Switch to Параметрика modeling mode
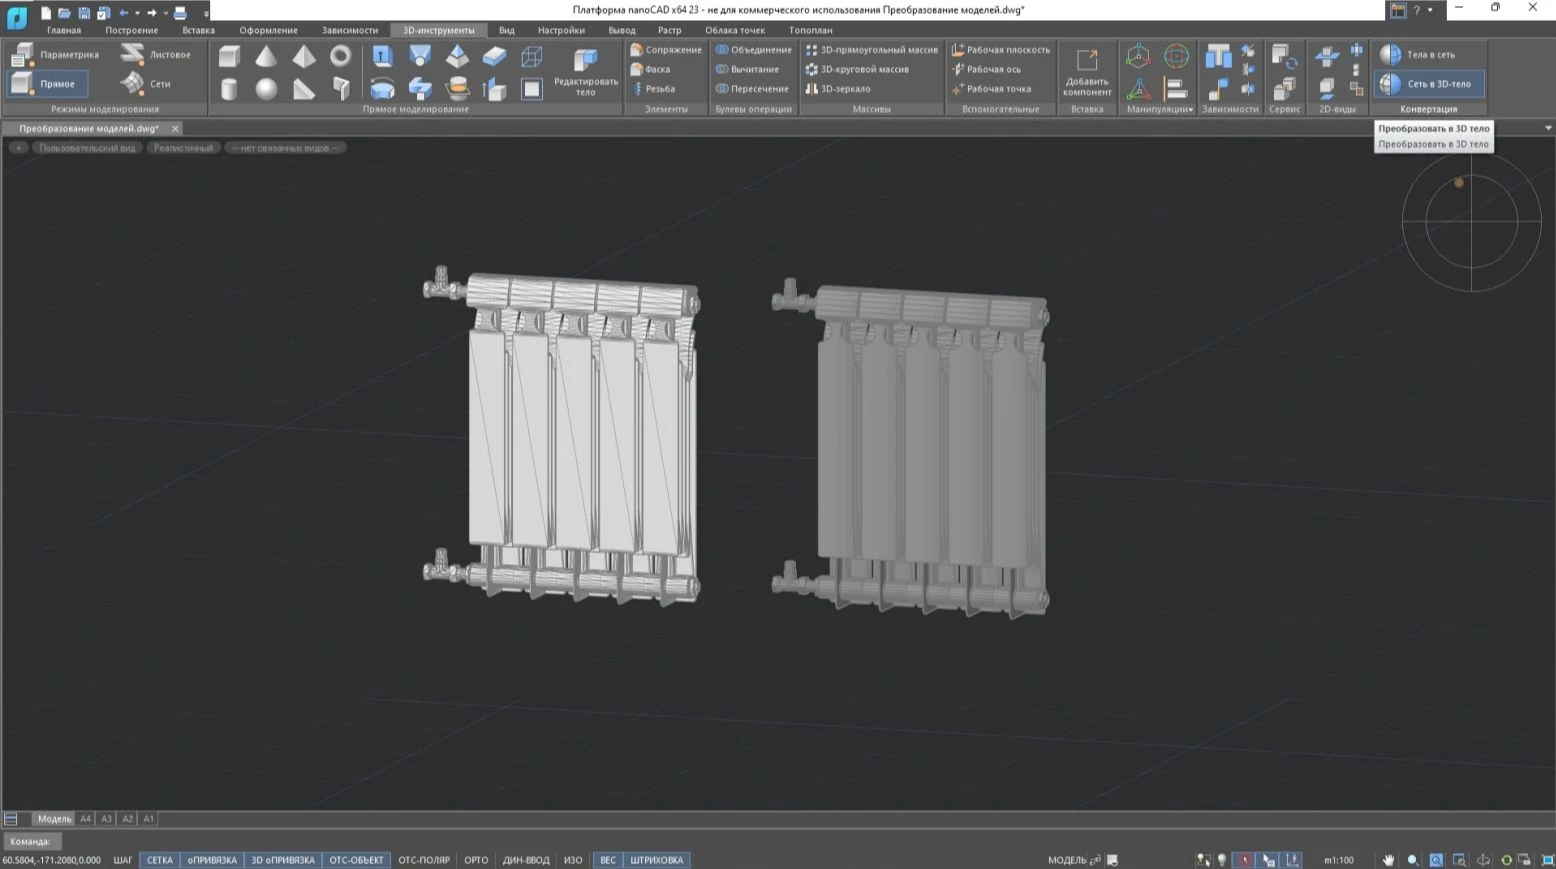1556x869 pixels. tap(56, 55)
